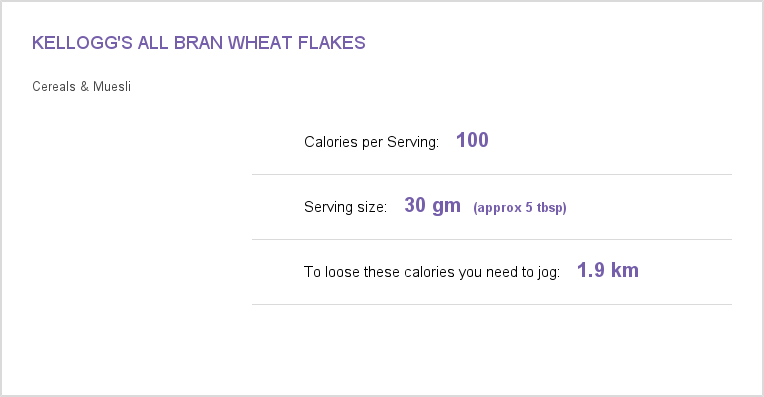Click the word BRAN in the heading
The image size is (764, 397).
198,43
